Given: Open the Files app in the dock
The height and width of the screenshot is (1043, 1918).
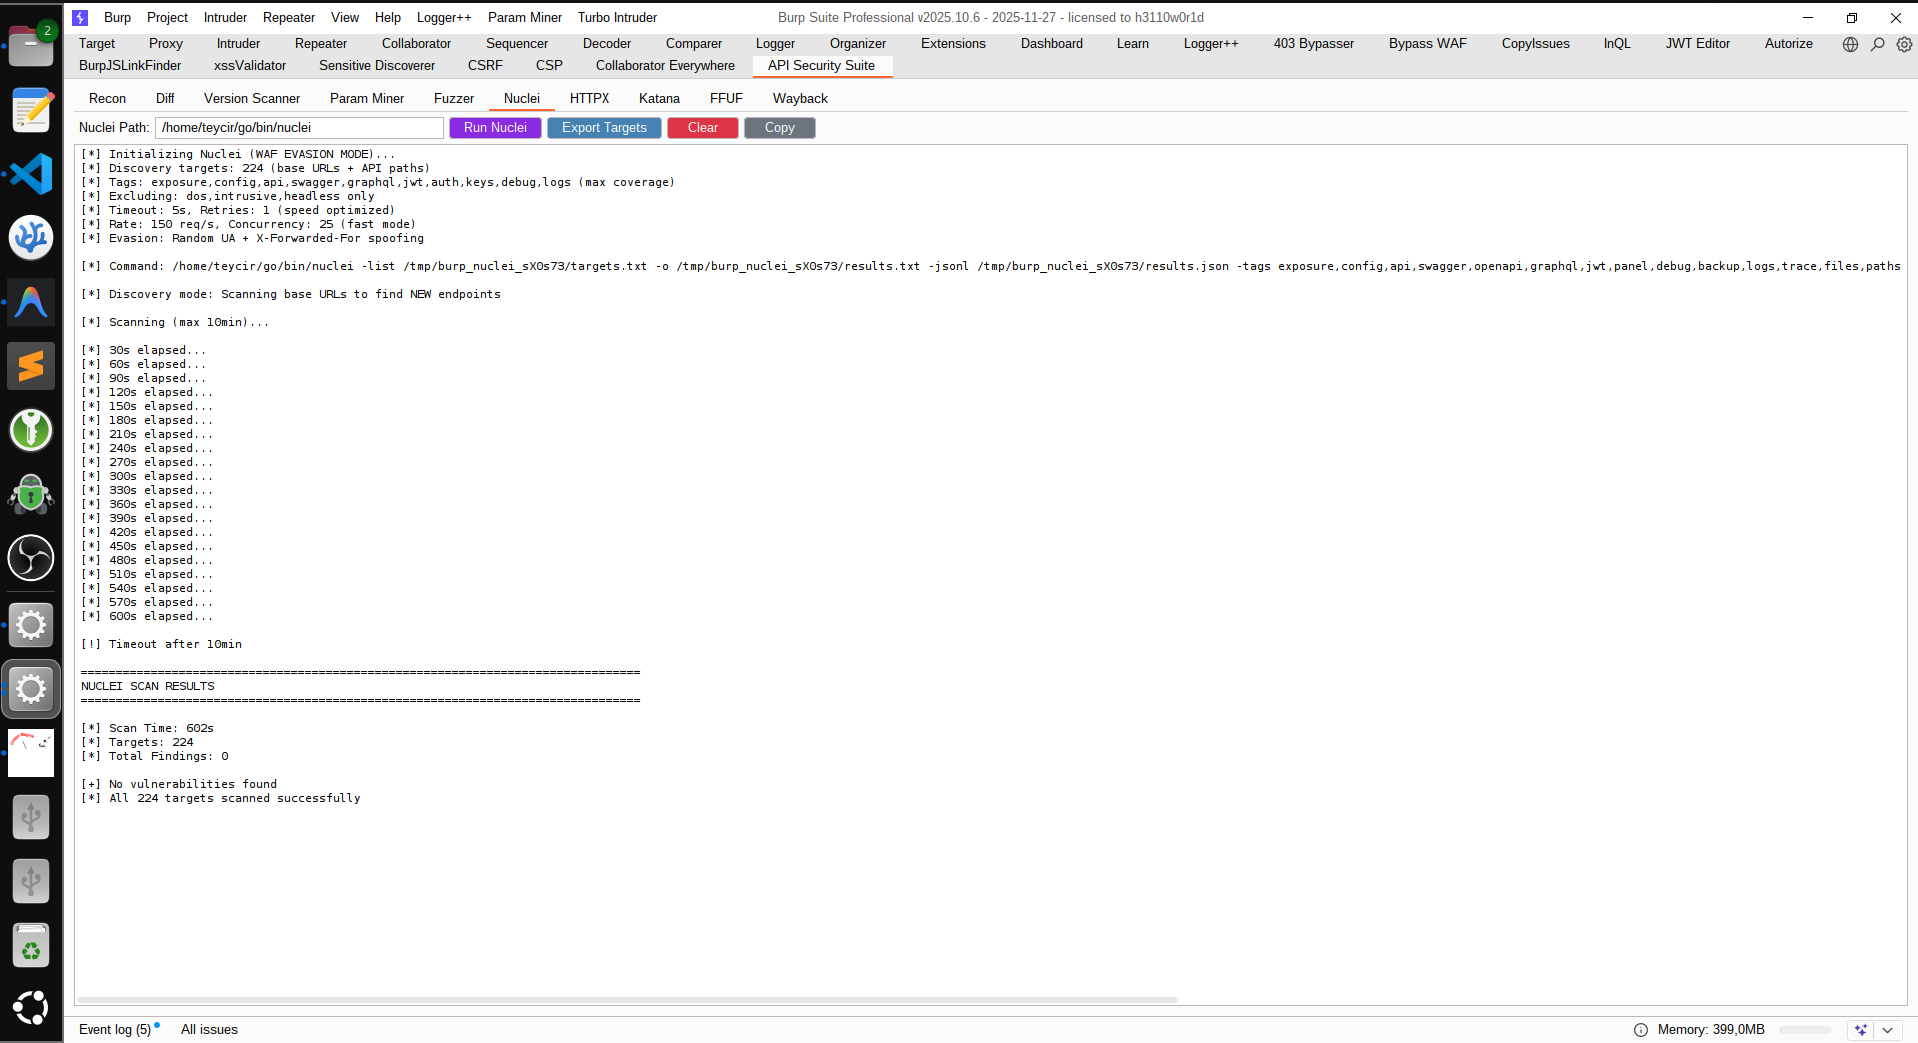Looking at the screenshot, I should coord(31,45).
